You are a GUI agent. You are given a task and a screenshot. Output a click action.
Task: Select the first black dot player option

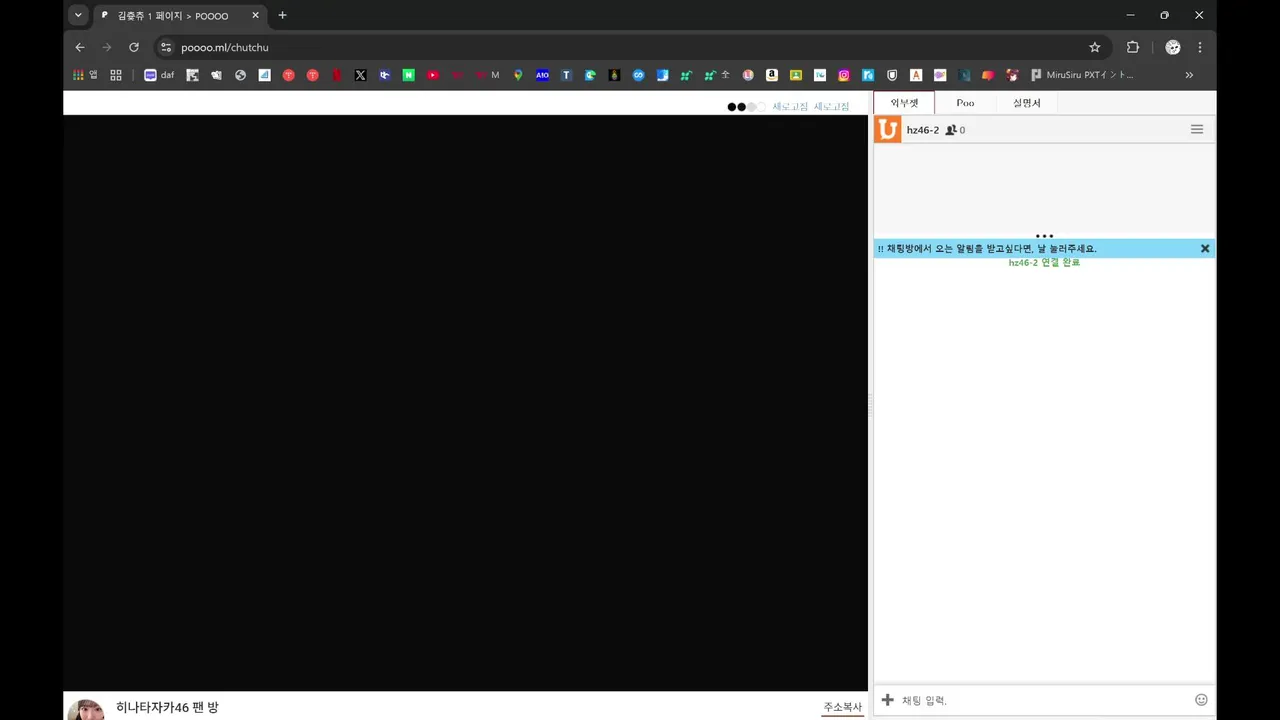pyautogui.click(x=732, y=106)
